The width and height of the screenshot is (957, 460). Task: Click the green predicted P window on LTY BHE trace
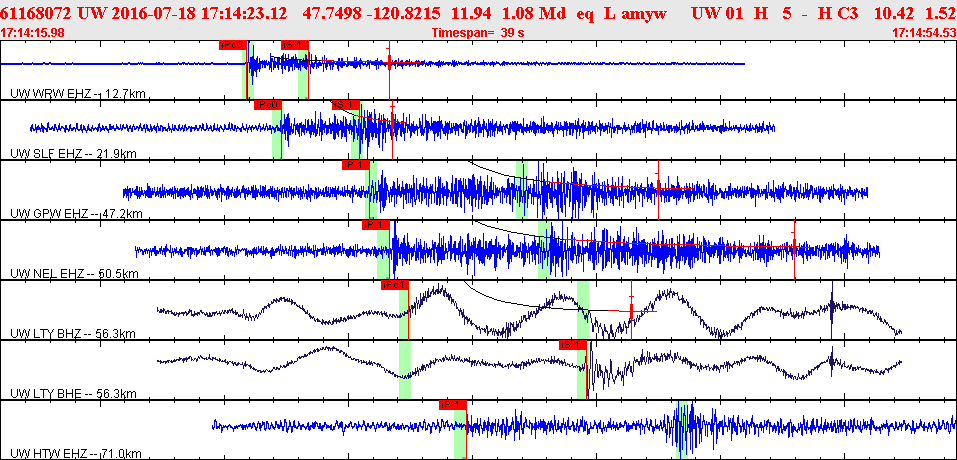click(x=405, y=369)
